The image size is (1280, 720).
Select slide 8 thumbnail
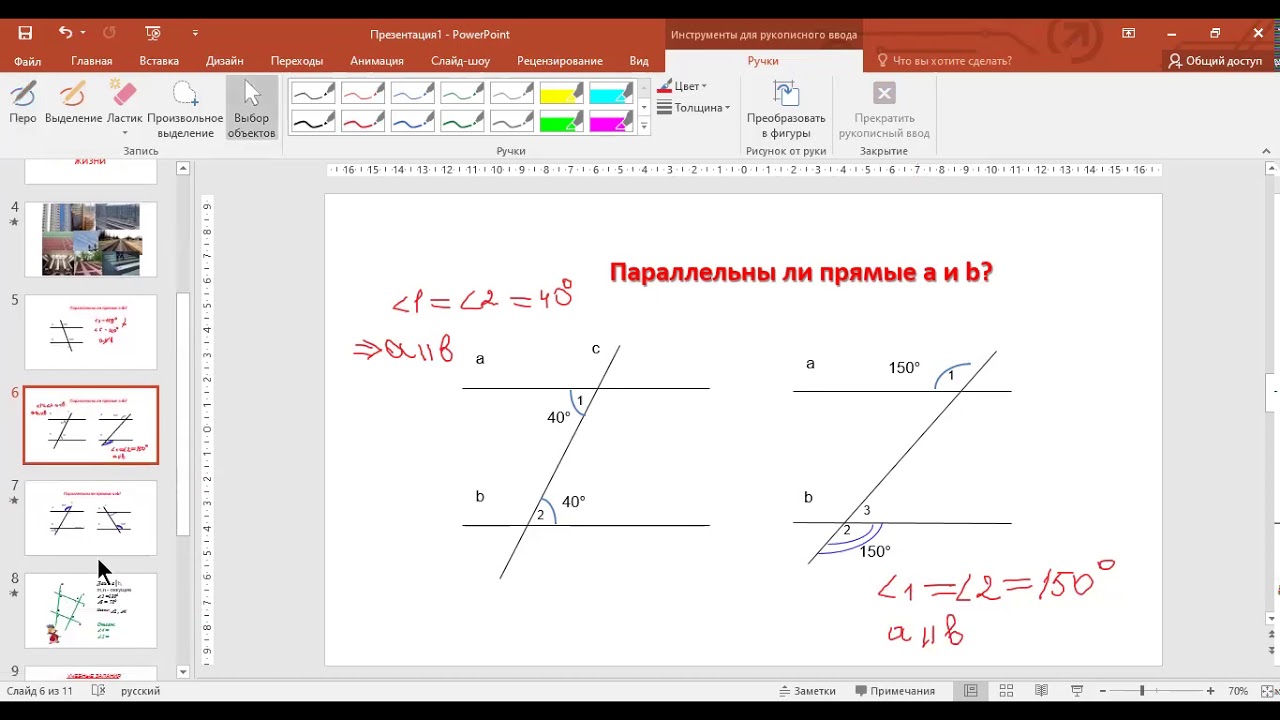91,610
